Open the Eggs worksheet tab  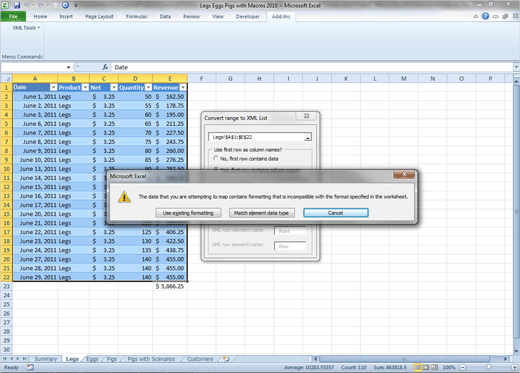[92, 359]
